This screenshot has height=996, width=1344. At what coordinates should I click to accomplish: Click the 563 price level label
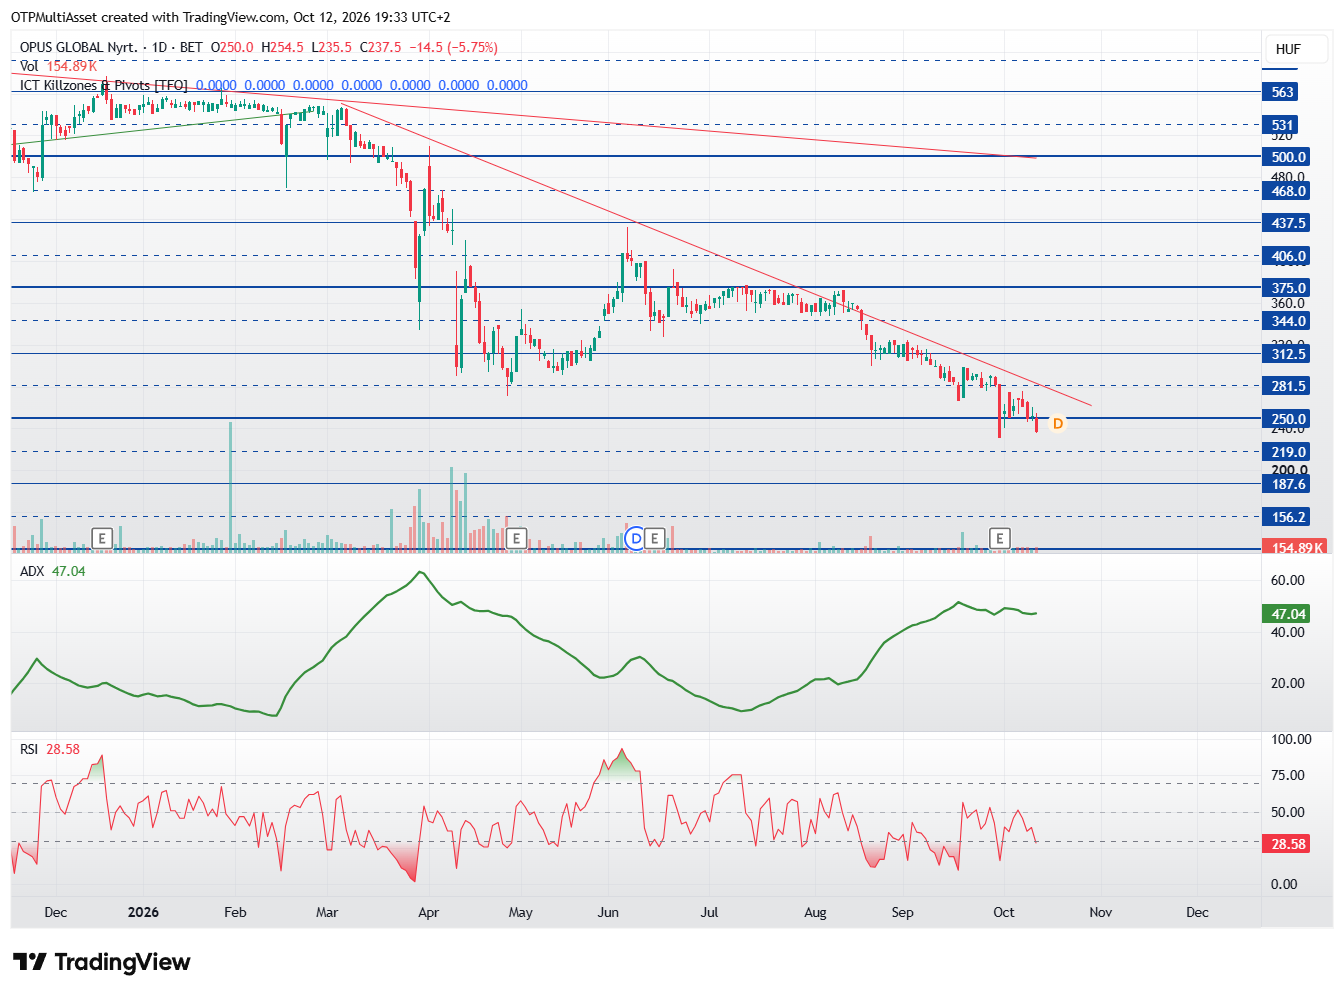[1282, 92]
